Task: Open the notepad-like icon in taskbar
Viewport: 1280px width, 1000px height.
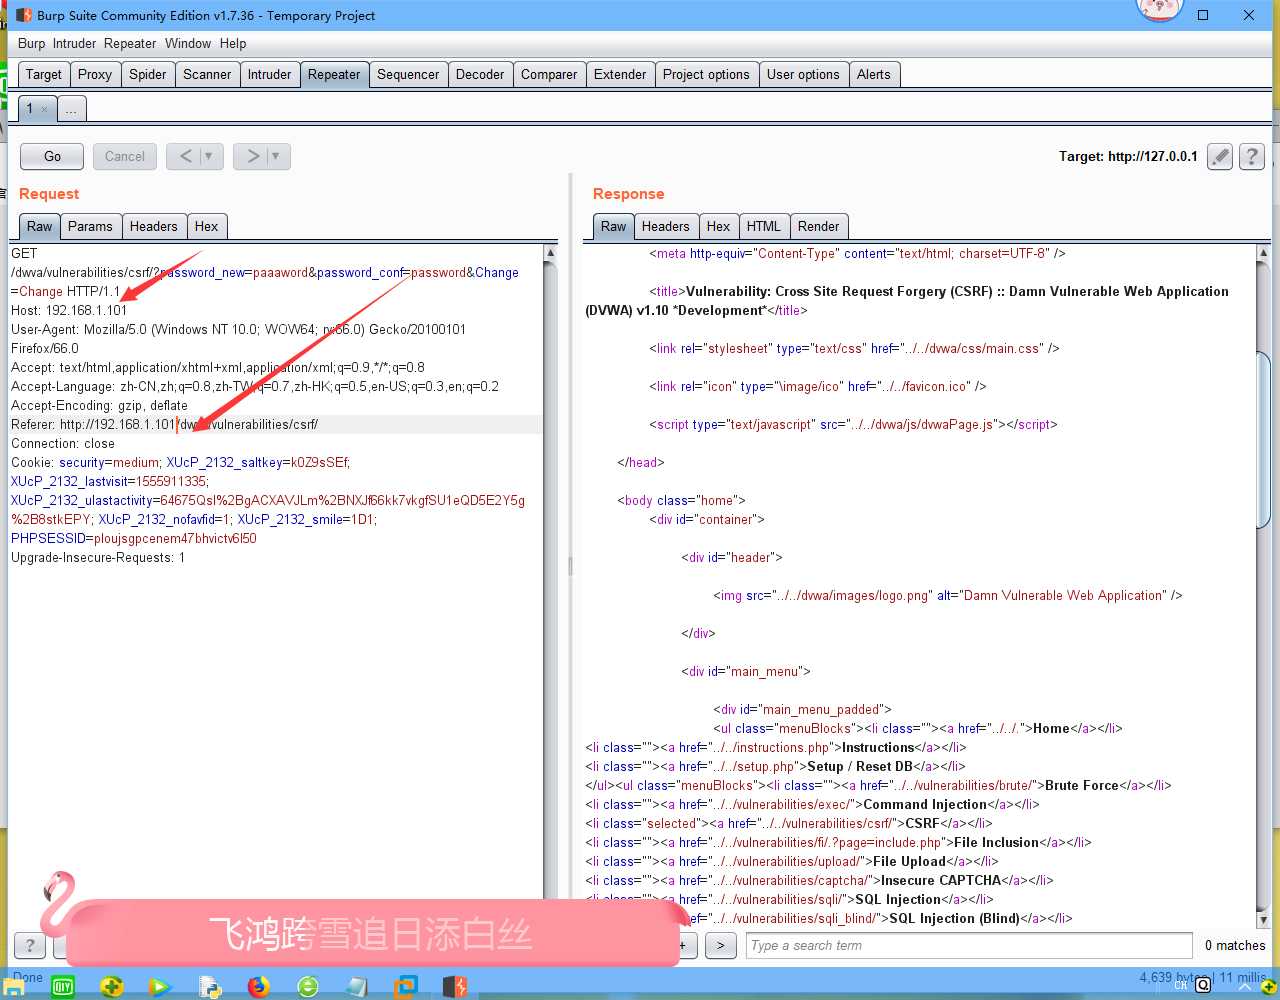Action: [x=356, y=986]
